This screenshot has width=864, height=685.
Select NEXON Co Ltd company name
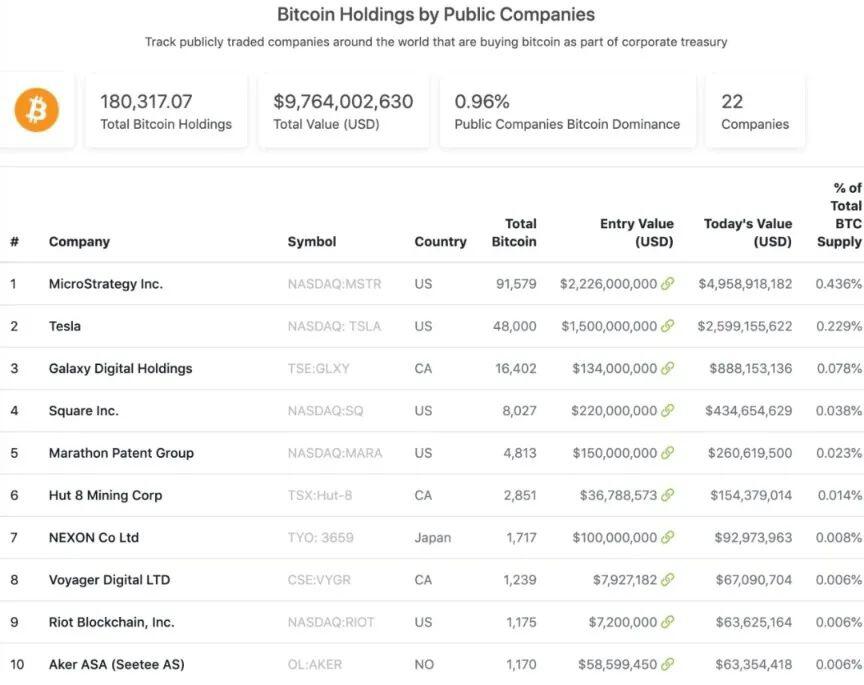pos(94,537)
